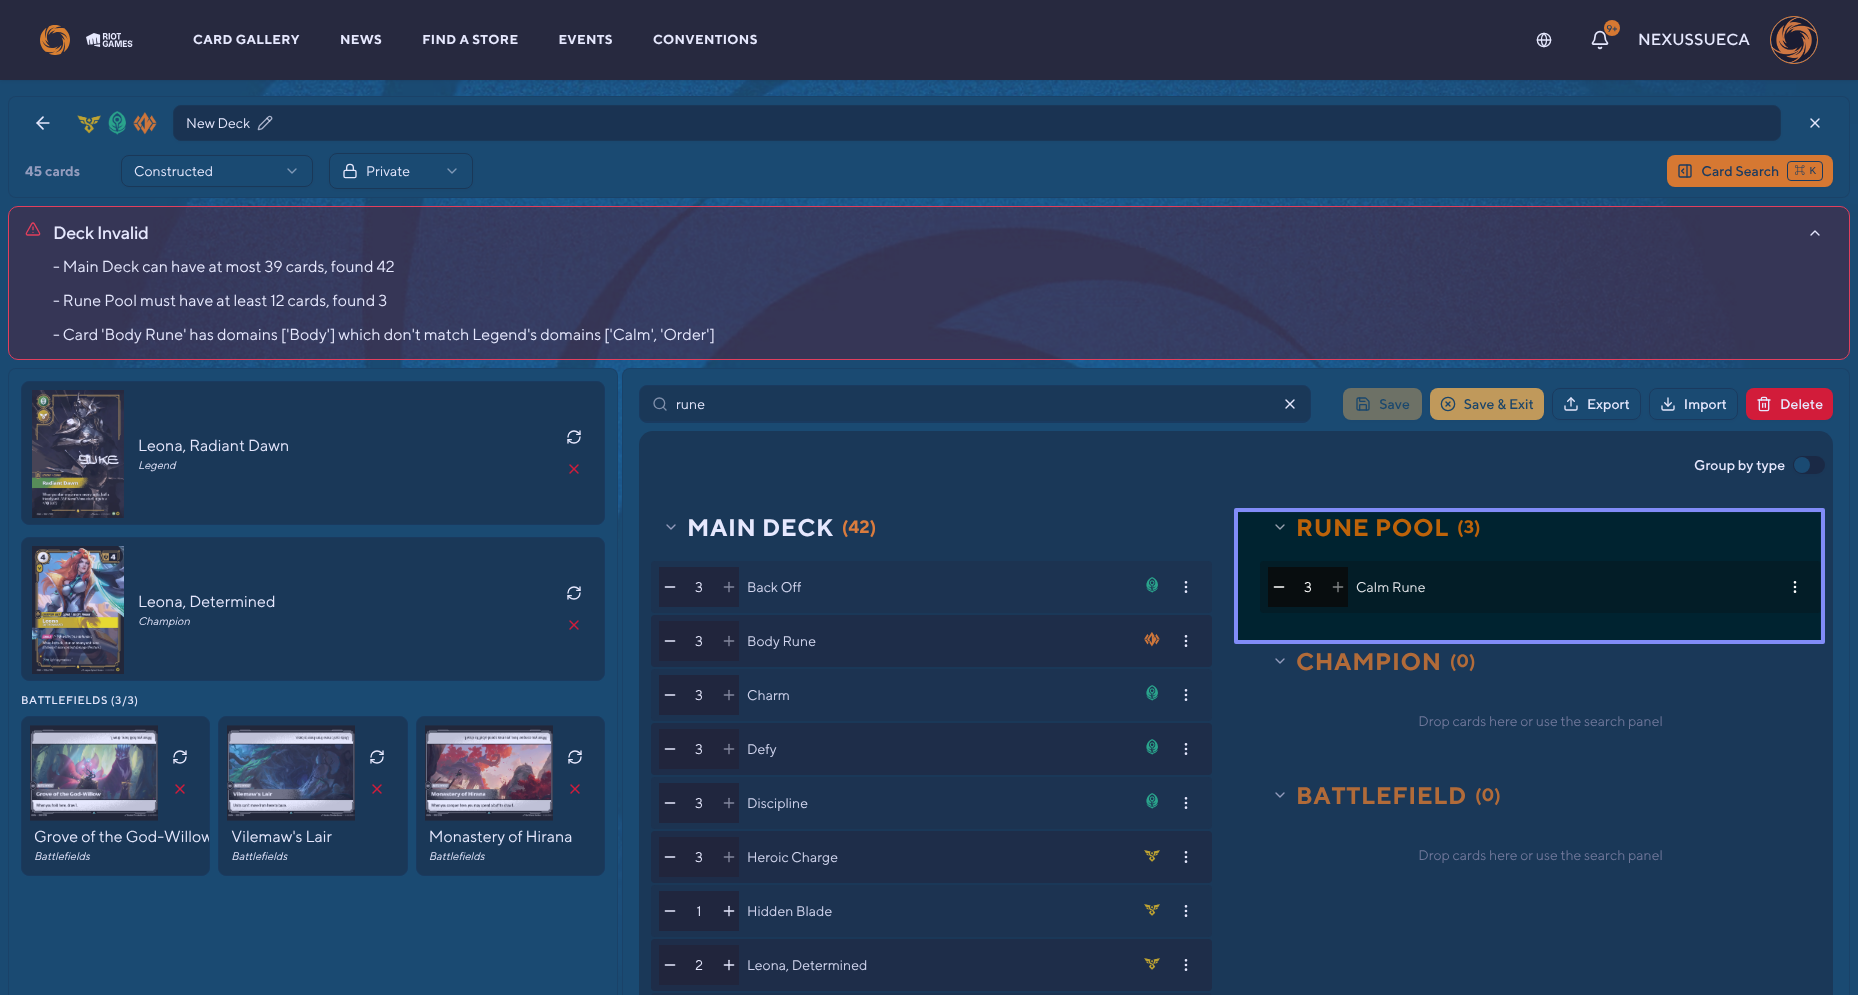
Task: Open options menu for Heroic Charge
Action: pyautogui.click(x=1186, y=857)
